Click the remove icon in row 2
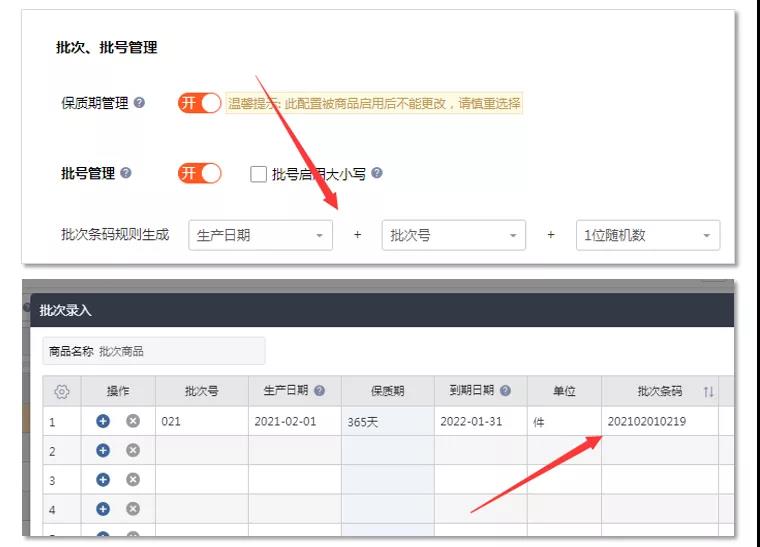The height and width of the screenshot is (547, 760). 132,451
